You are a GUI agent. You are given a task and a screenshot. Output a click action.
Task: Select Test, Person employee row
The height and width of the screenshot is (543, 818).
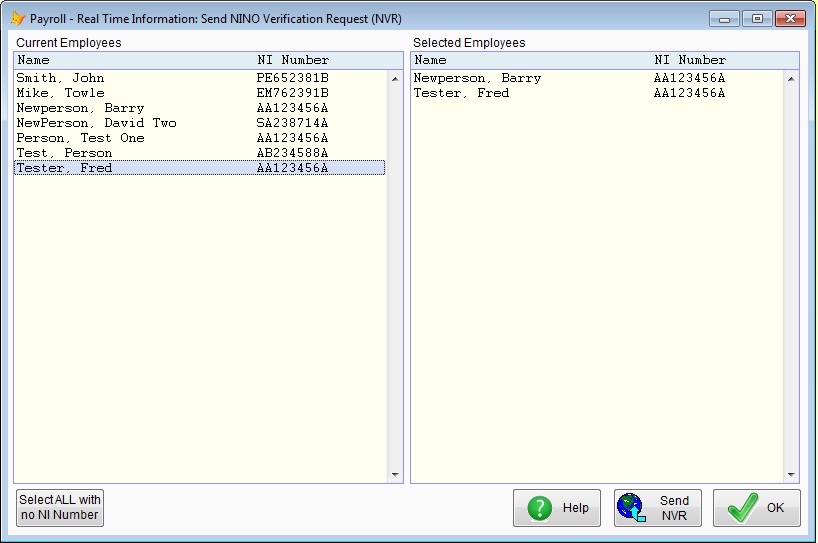point(199,153)
